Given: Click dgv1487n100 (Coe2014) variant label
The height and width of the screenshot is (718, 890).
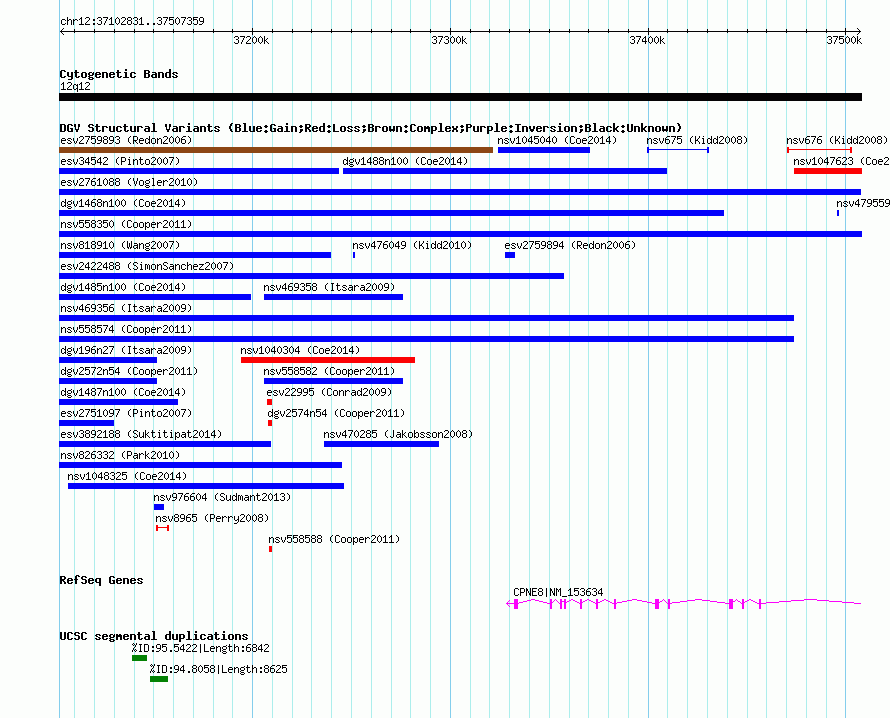Looking at the screenshot, I should tap(123, 392).
